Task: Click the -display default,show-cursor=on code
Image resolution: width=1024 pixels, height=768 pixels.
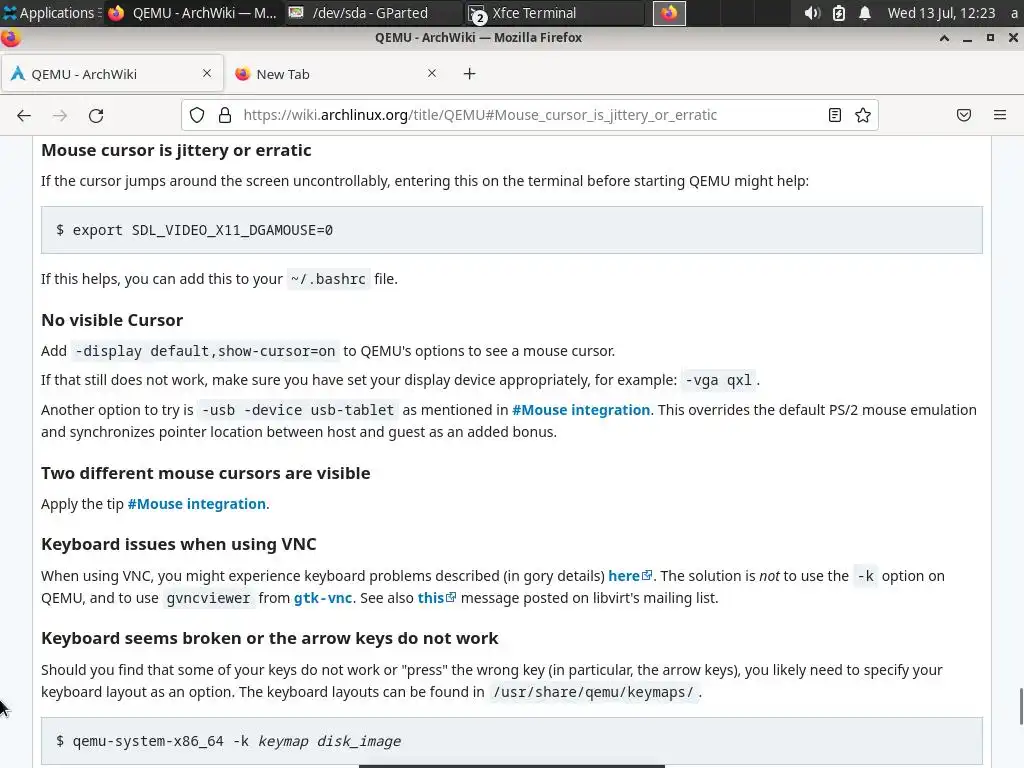Action: click(x=205, y=351)
